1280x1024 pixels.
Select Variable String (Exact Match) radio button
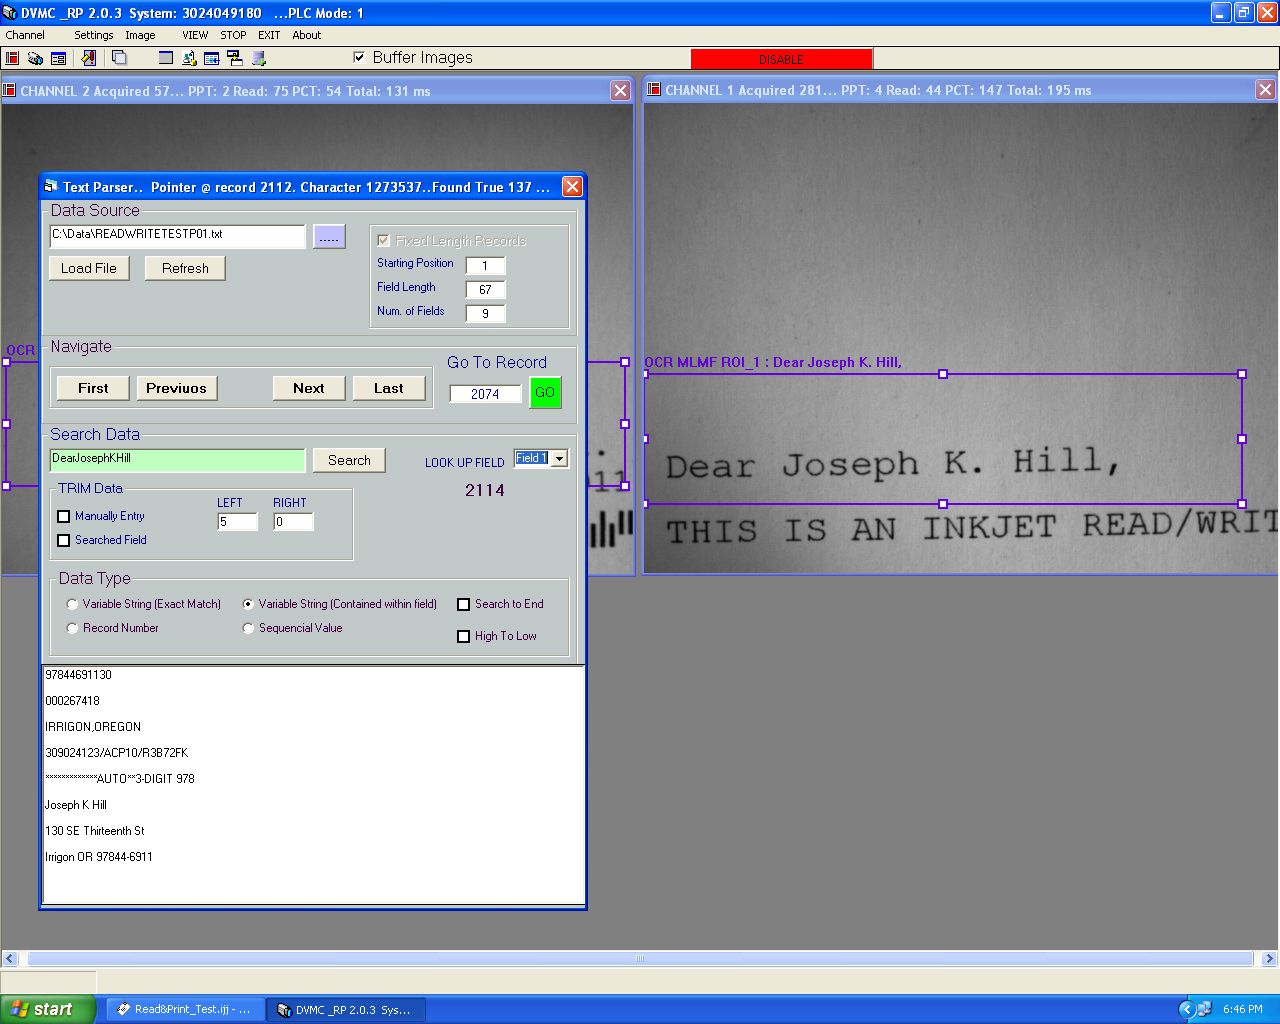click(x=72, y=604)
